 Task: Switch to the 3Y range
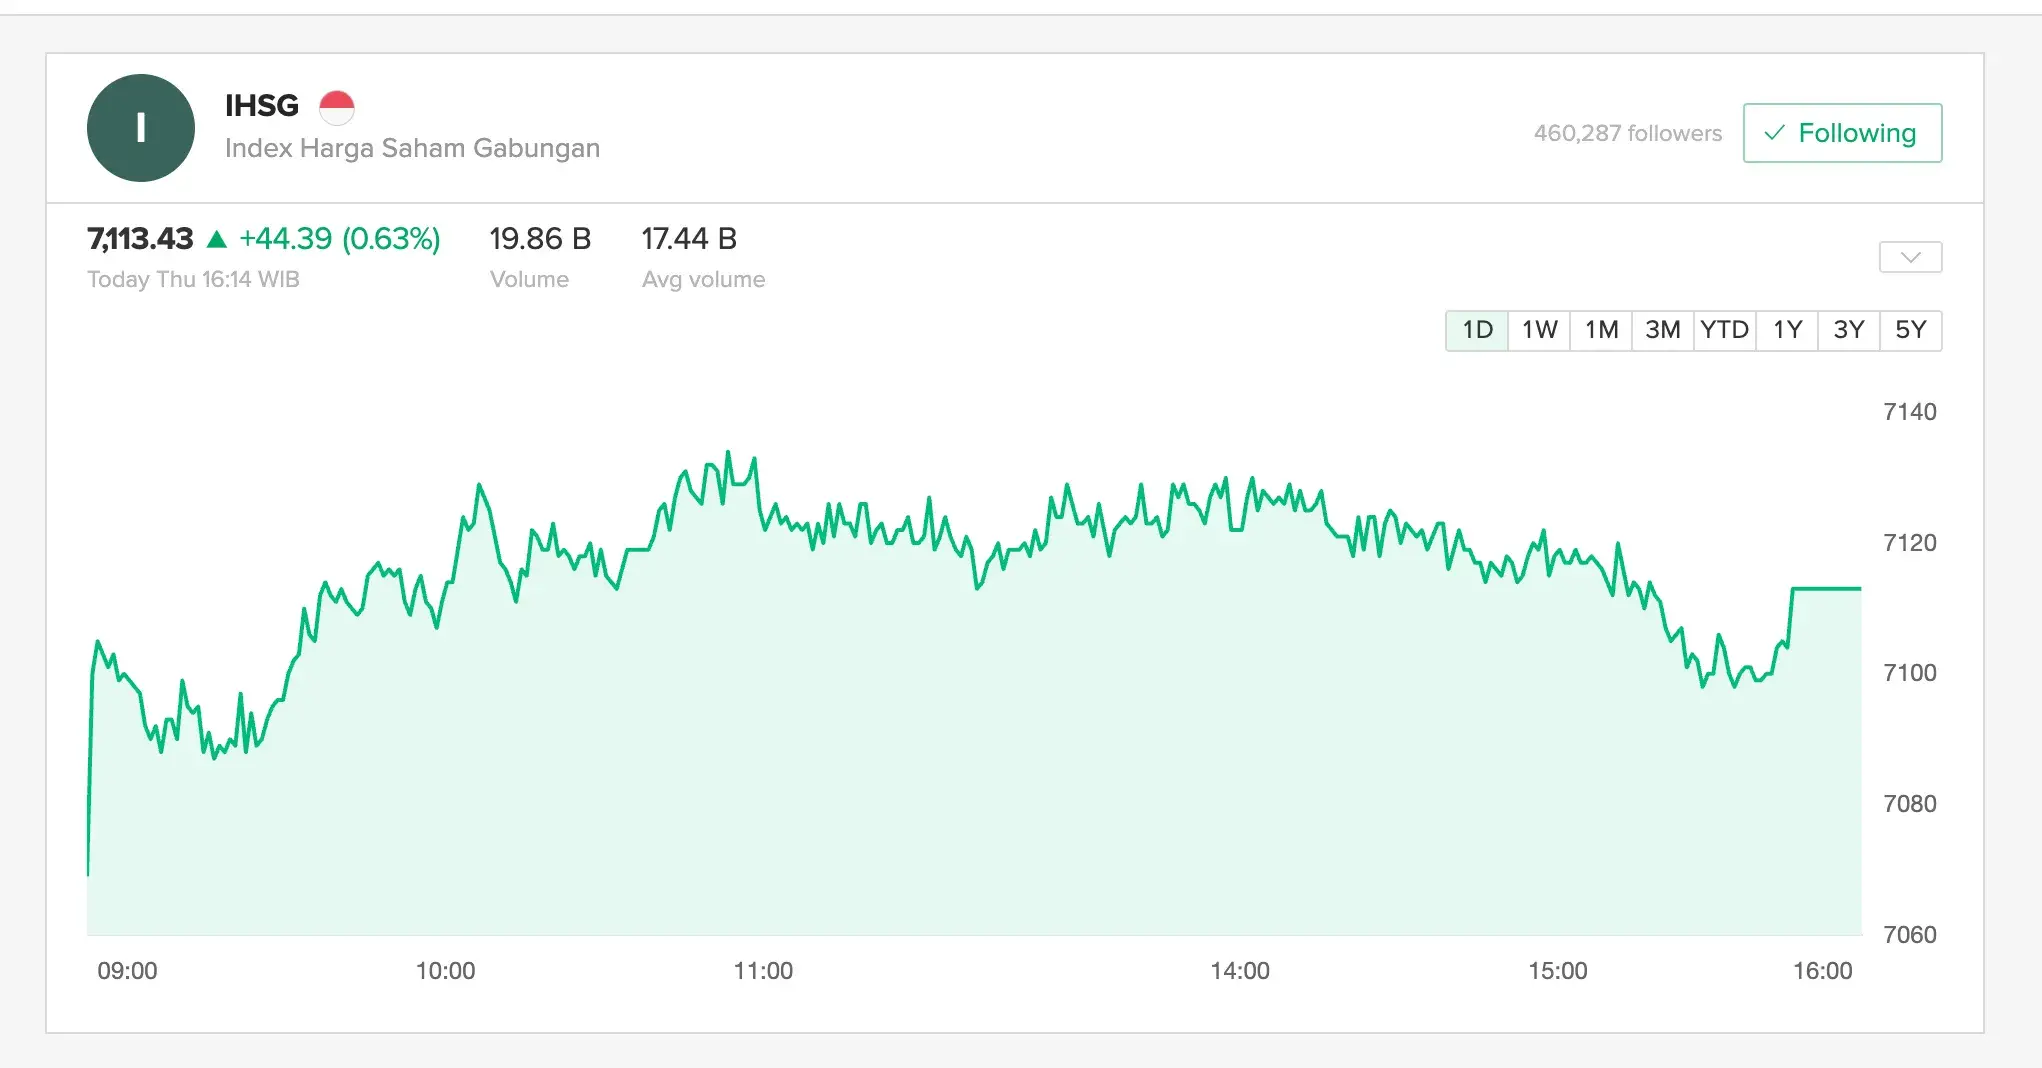click(1849, 330)
